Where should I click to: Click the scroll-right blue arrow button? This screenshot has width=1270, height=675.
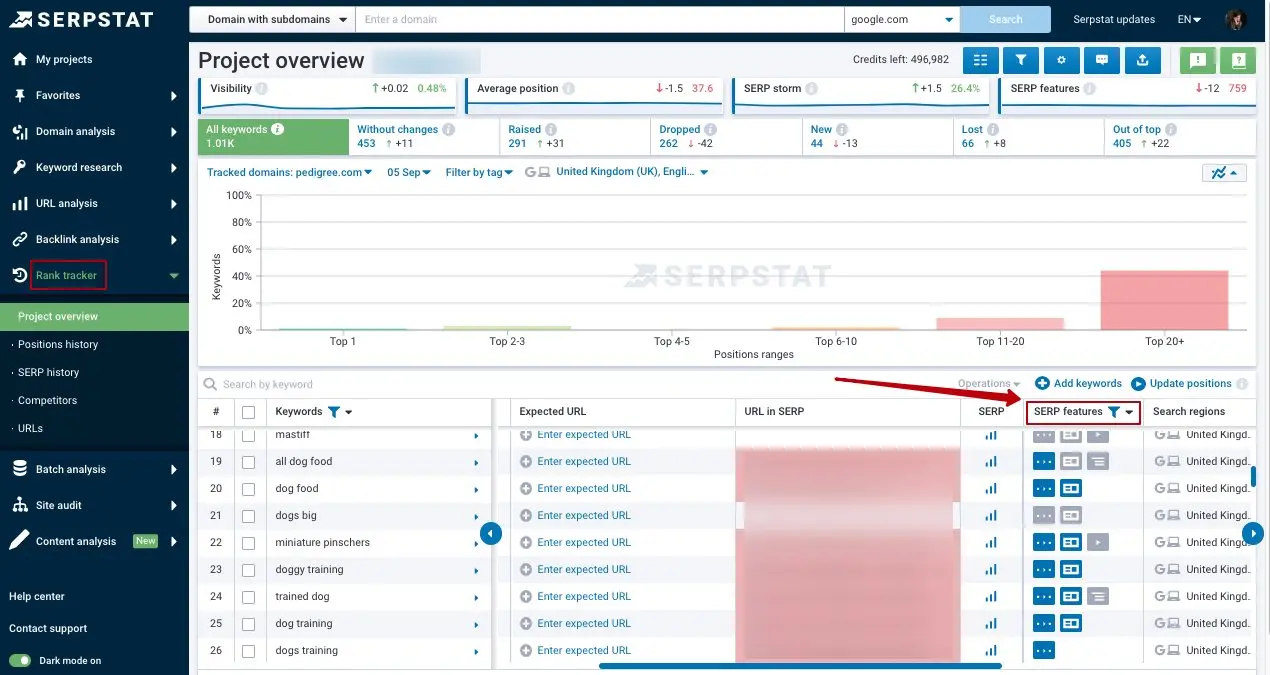[x=1253, y=534]
